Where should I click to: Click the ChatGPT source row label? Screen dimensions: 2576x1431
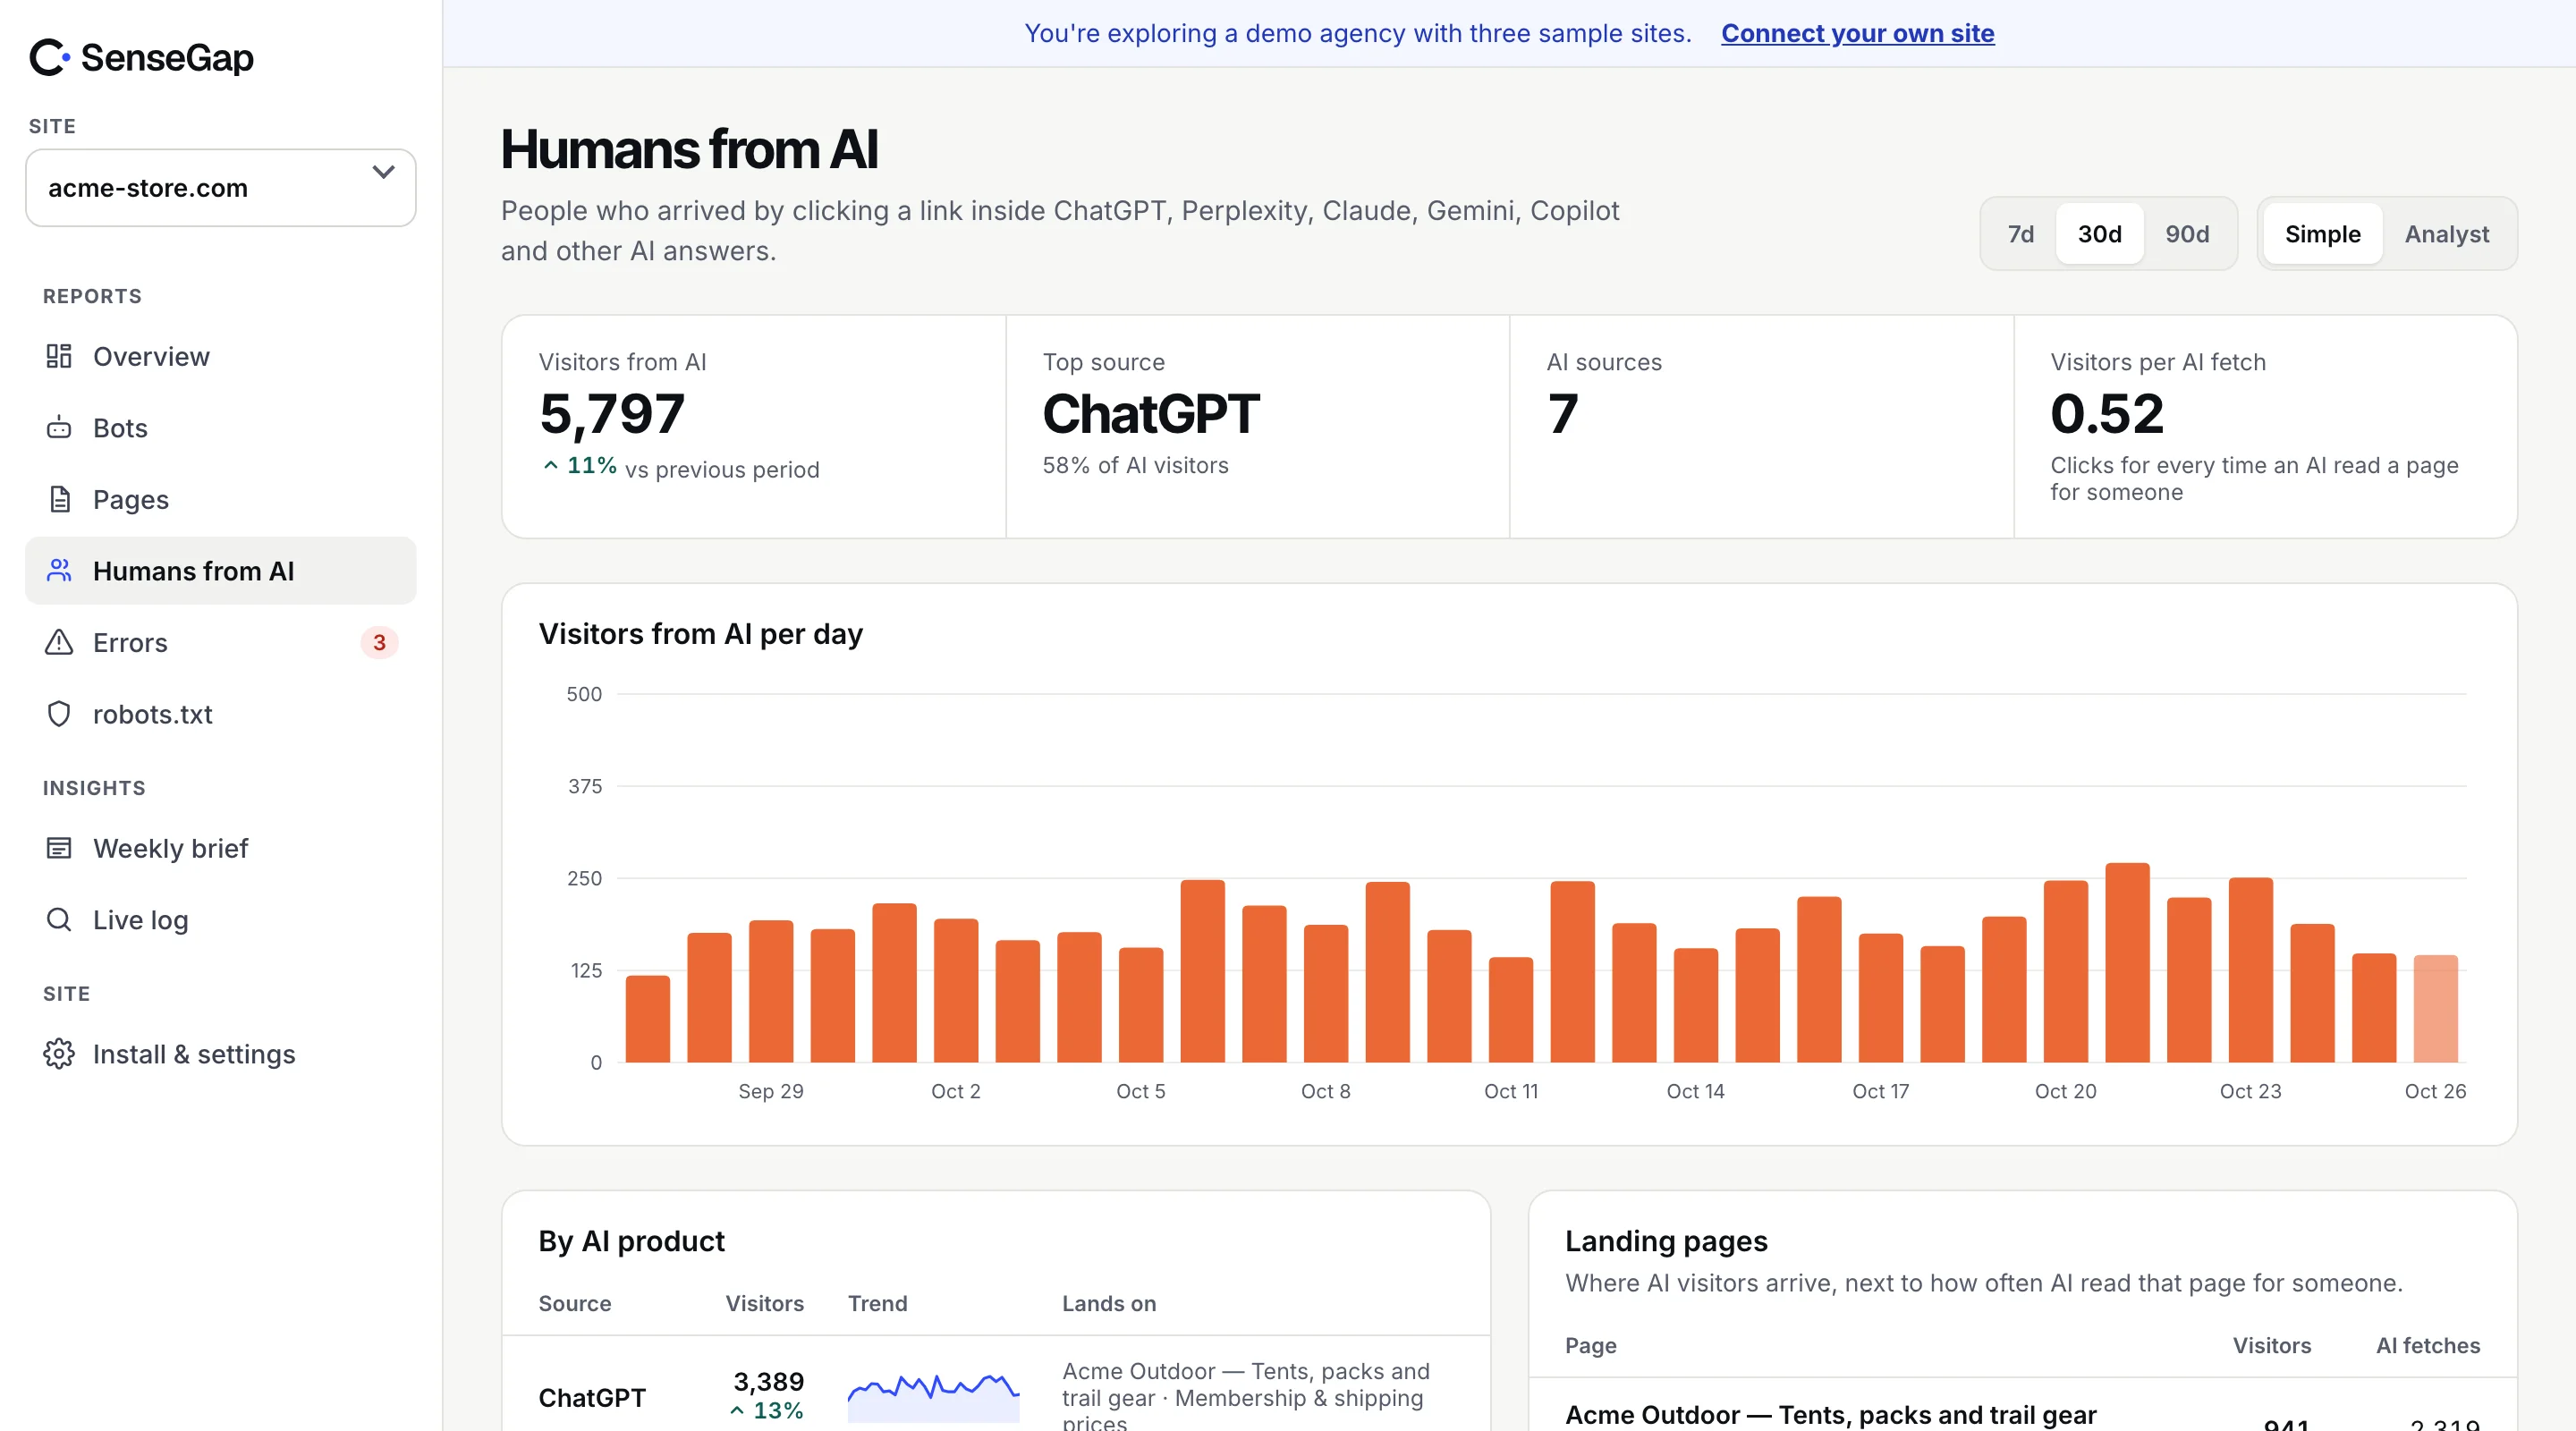tap(592, 1397)
